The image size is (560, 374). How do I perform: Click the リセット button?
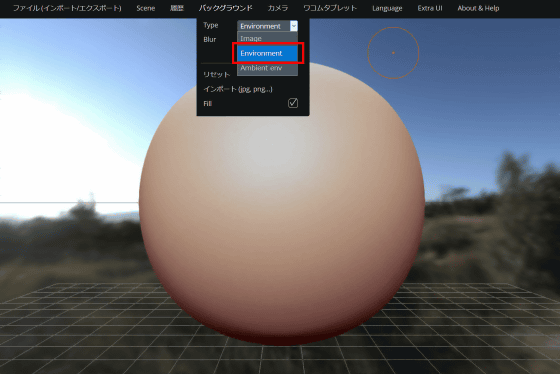tap(216, 74)
